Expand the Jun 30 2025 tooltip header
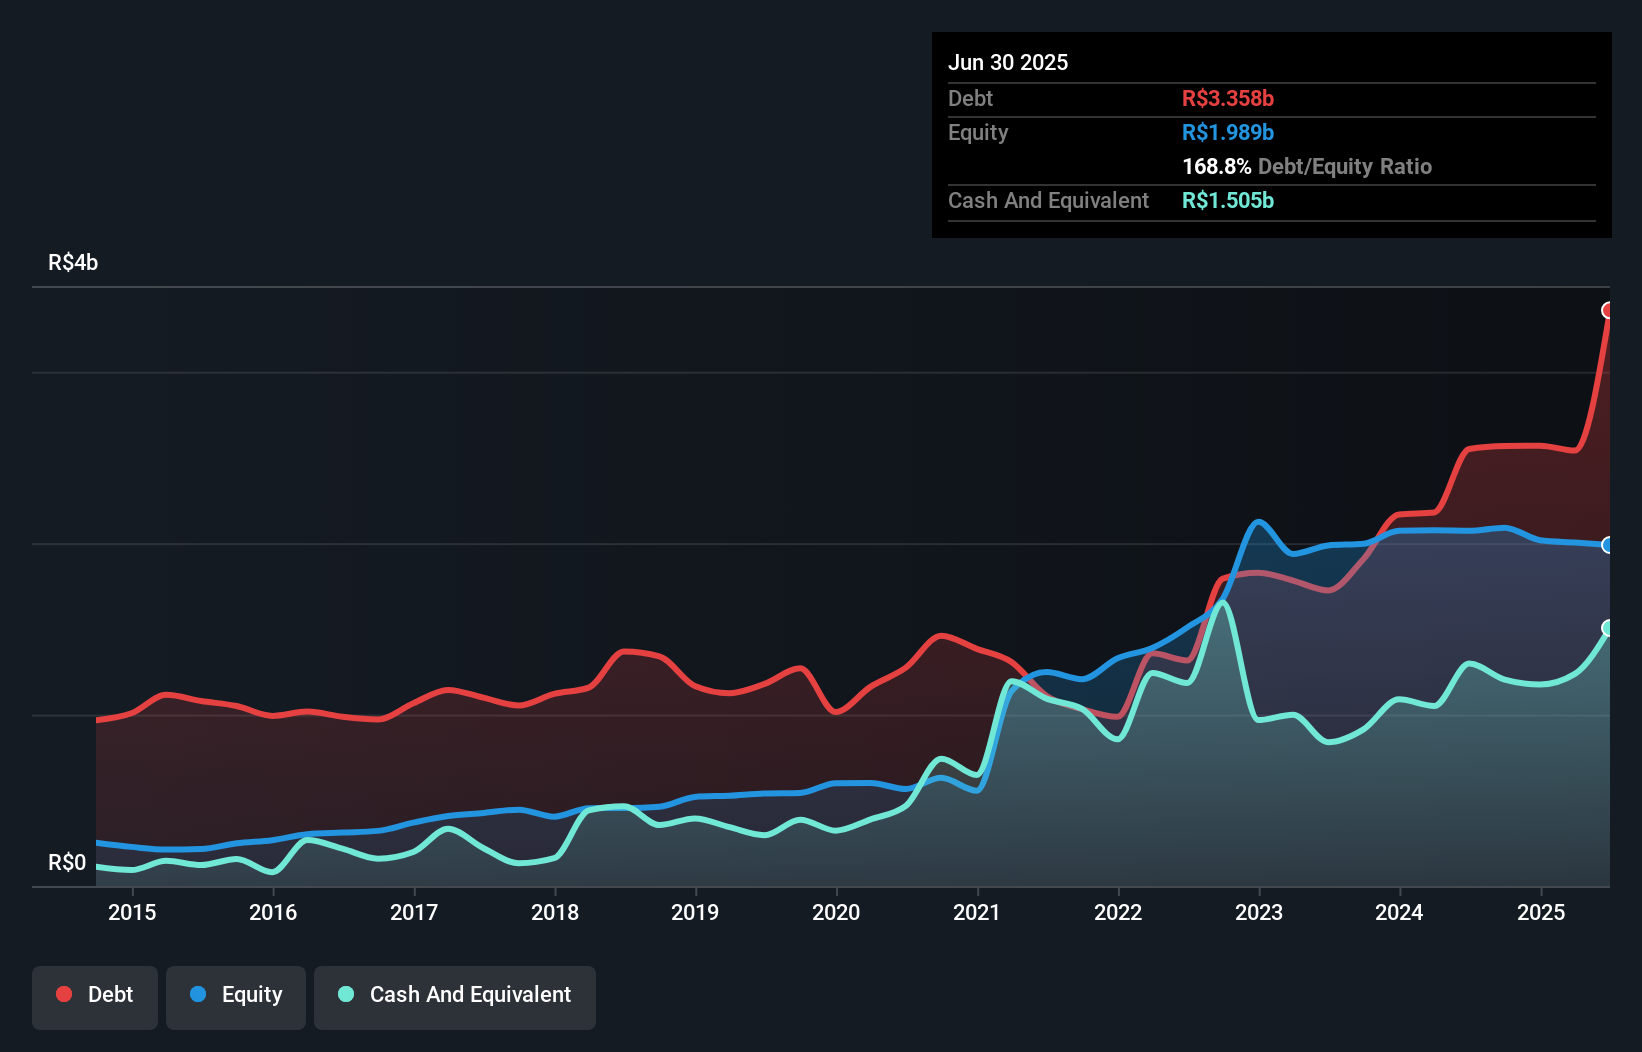The image size is (1642, 1052). pyautogui.click(x=1008, y=62)
